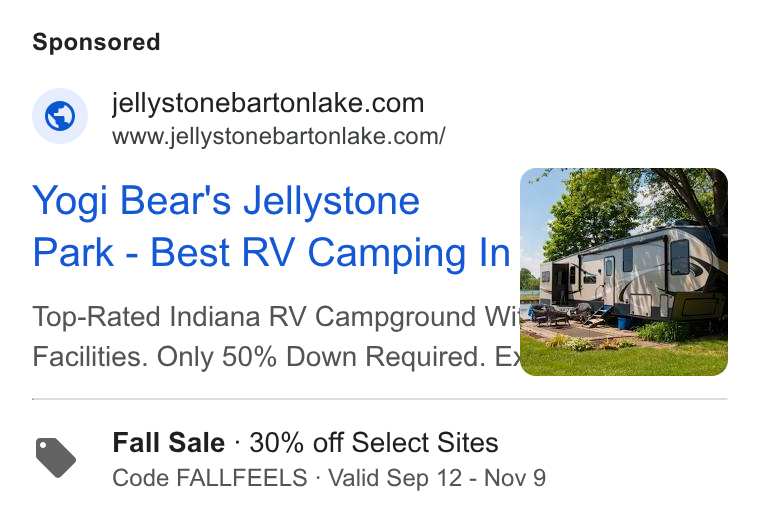Click the "30% off Select Sites" offer text
760x516 pixels.
[374, 443]
